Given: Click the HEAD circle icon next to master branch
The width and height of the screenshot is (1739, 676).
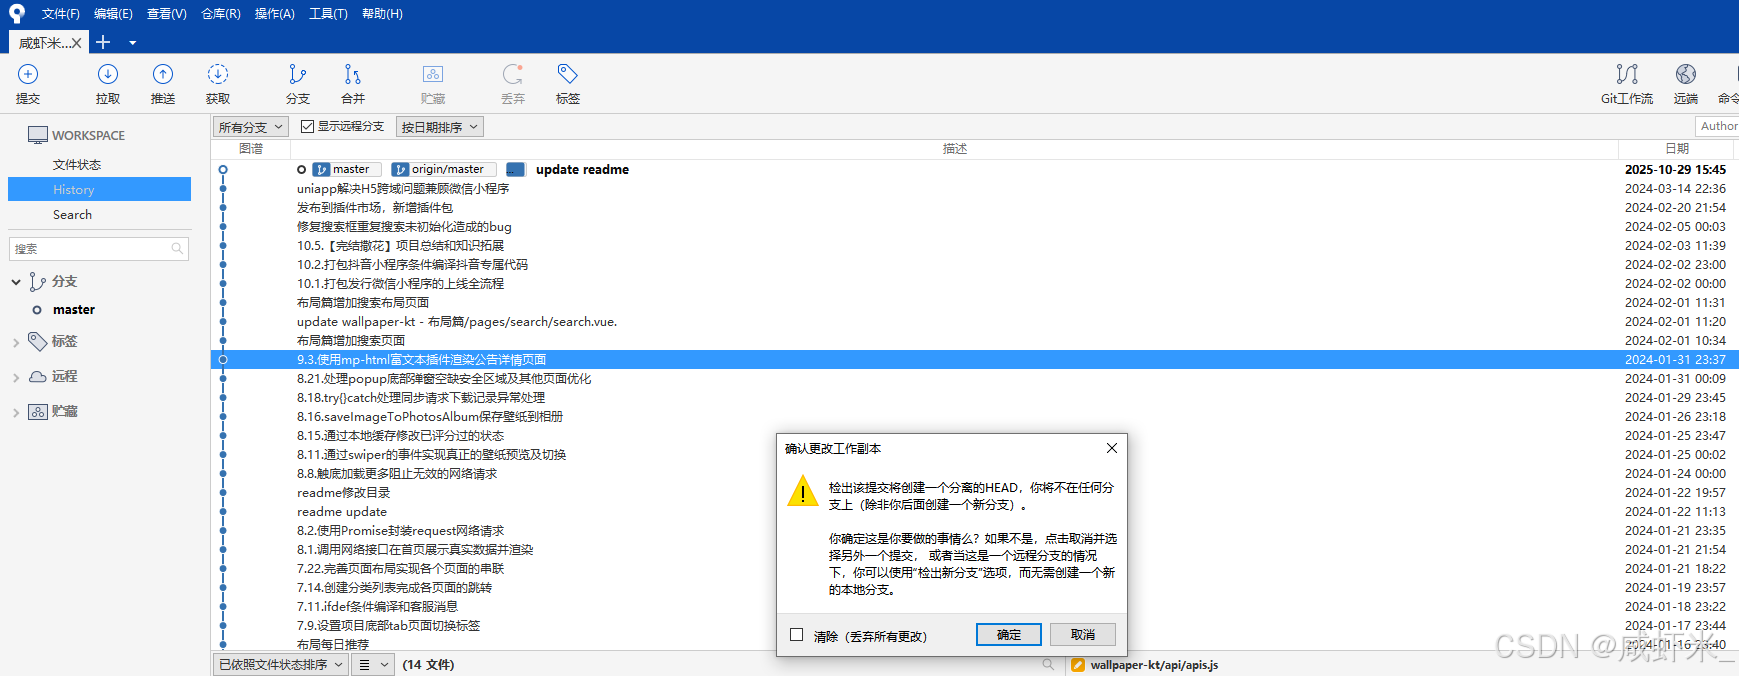Looking at the screenshot, I should tap(37, 310).
